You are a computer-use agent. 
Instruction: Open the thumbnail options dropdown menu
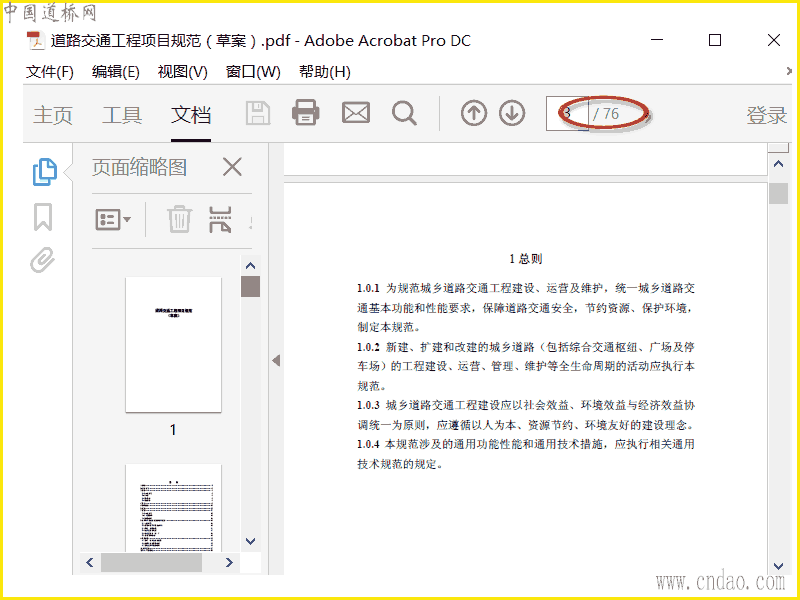[113, 220]
